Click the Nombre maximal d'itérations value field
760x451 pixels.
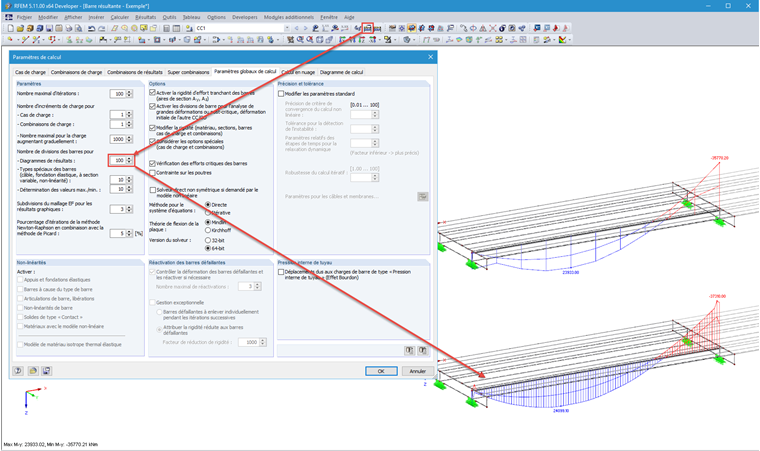click(x=118, y=94)
